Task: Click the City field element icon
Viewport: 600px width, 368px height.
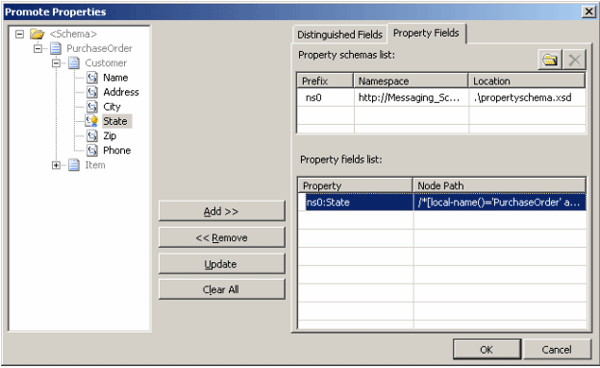Action: point(92,107)
